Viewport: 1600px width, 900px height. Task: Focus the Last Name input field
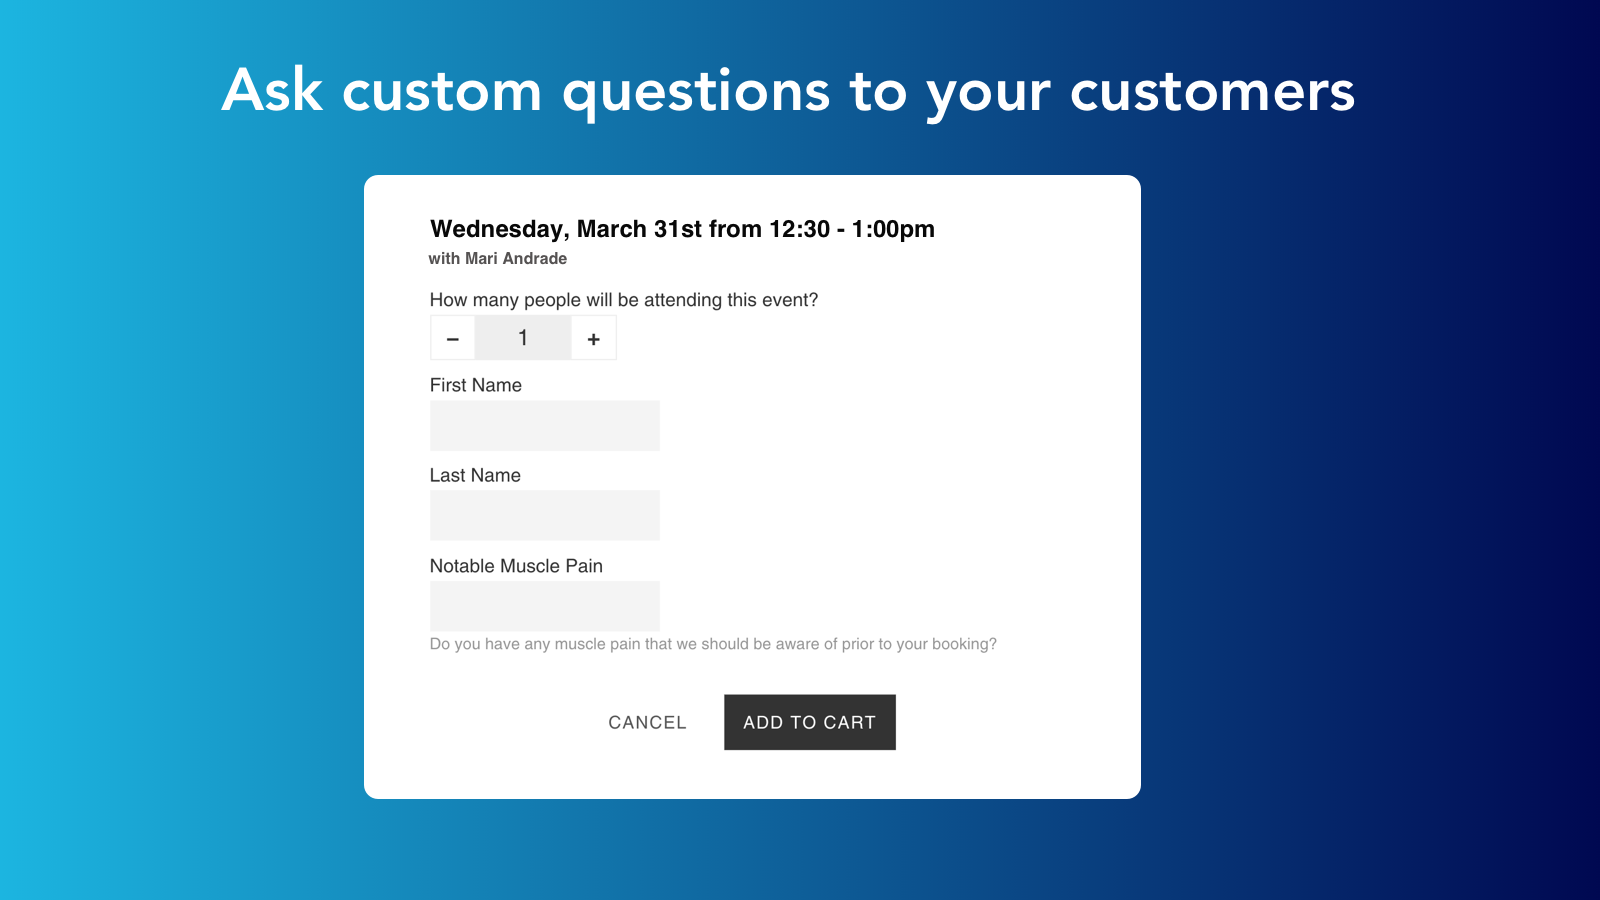(545, 516)
